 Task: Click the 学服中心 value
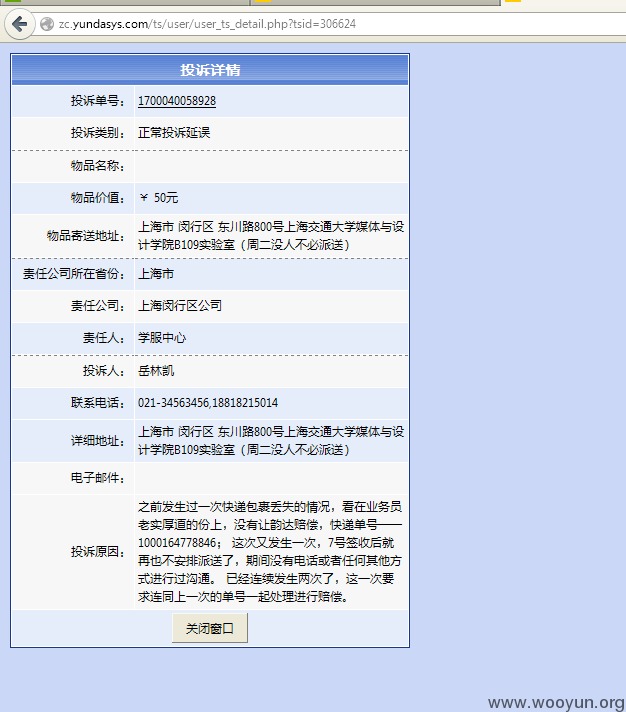coord(162,338)
